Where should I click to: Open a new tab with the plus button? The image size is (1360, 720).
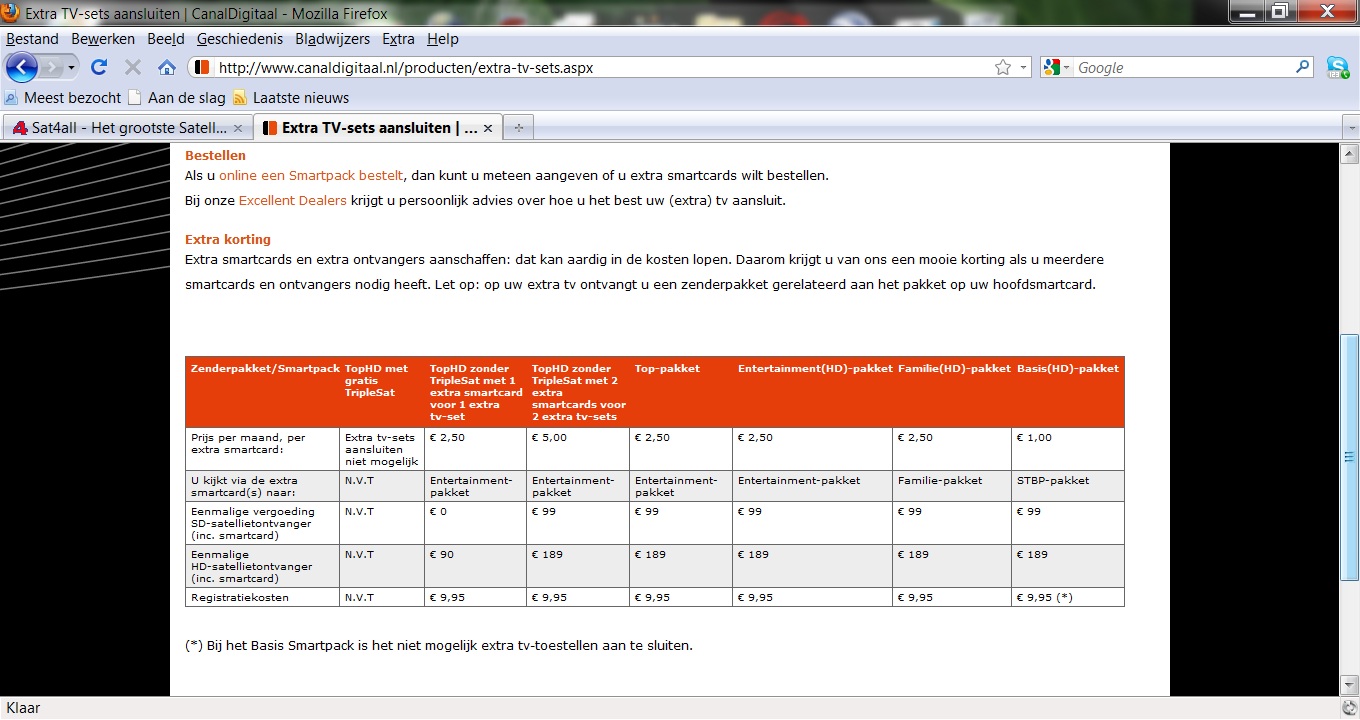click(x=518, y=128)
